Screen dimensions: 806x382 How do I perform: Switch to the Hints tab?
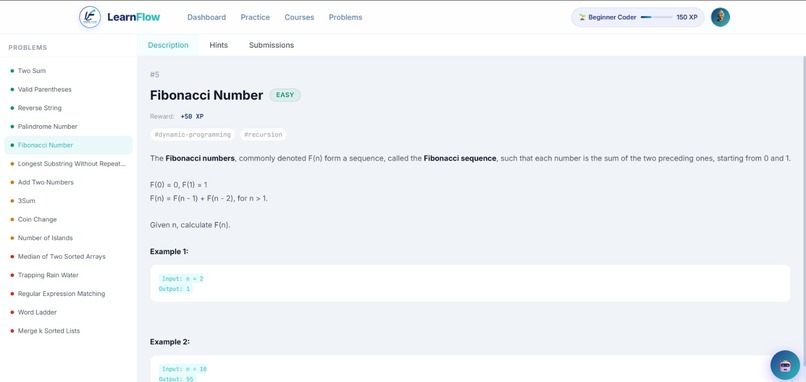point(218,45)
